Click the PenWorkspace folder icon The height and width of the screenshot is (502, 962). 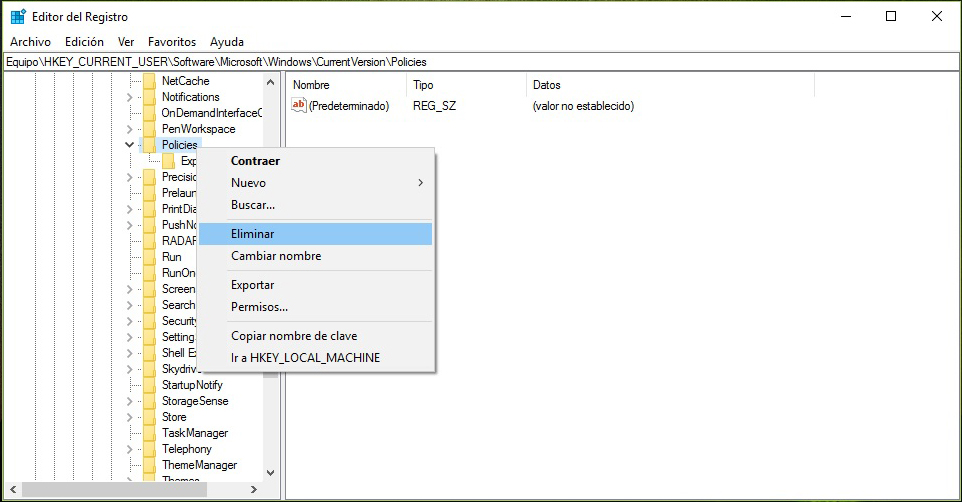click(149, 129)
